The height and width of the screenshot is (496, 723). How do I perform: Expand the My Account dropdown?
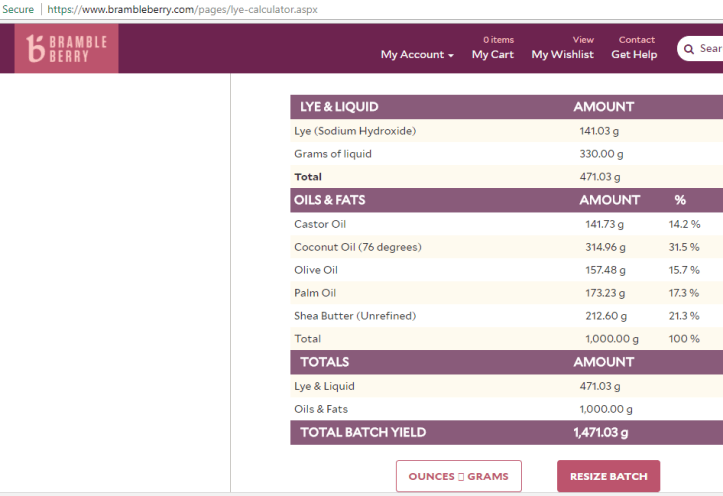click(417, 55)
